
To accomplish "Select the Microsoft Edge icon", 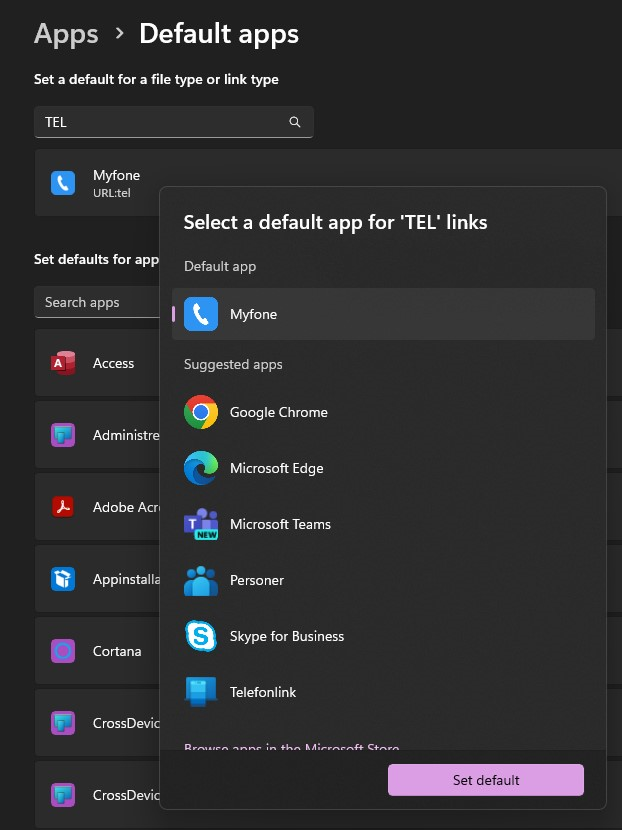I will [x=201, y=468].
